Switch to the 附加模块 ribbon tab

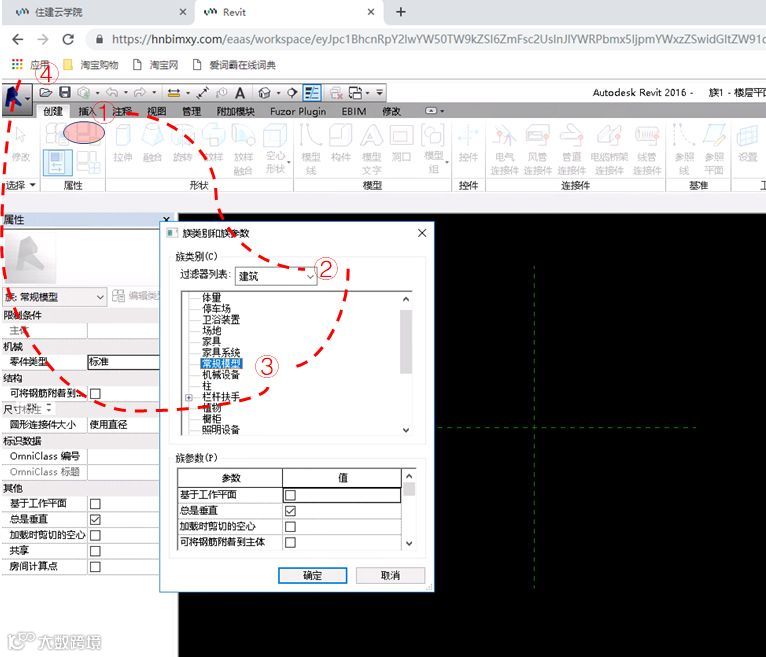[x=235, y=111]
